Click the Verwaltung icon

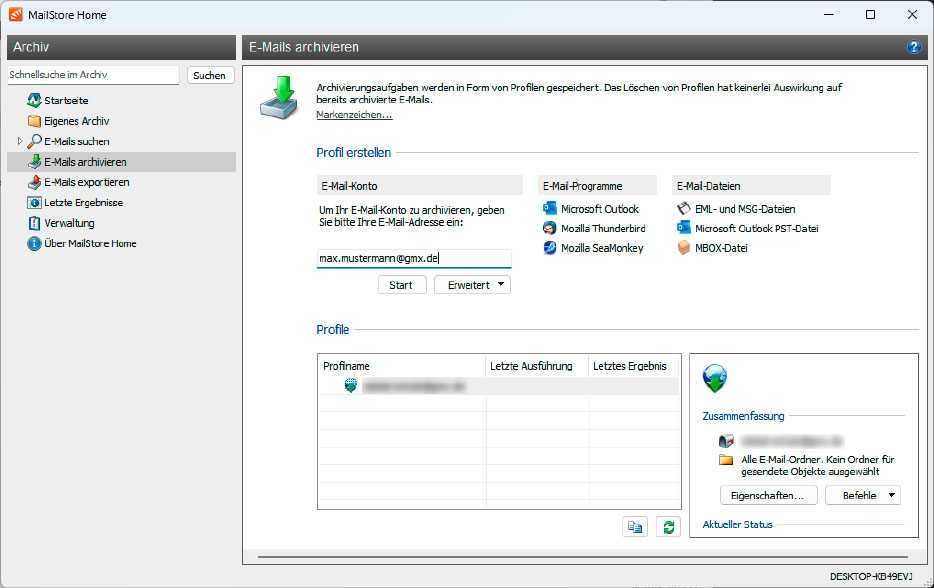(35, 223)
